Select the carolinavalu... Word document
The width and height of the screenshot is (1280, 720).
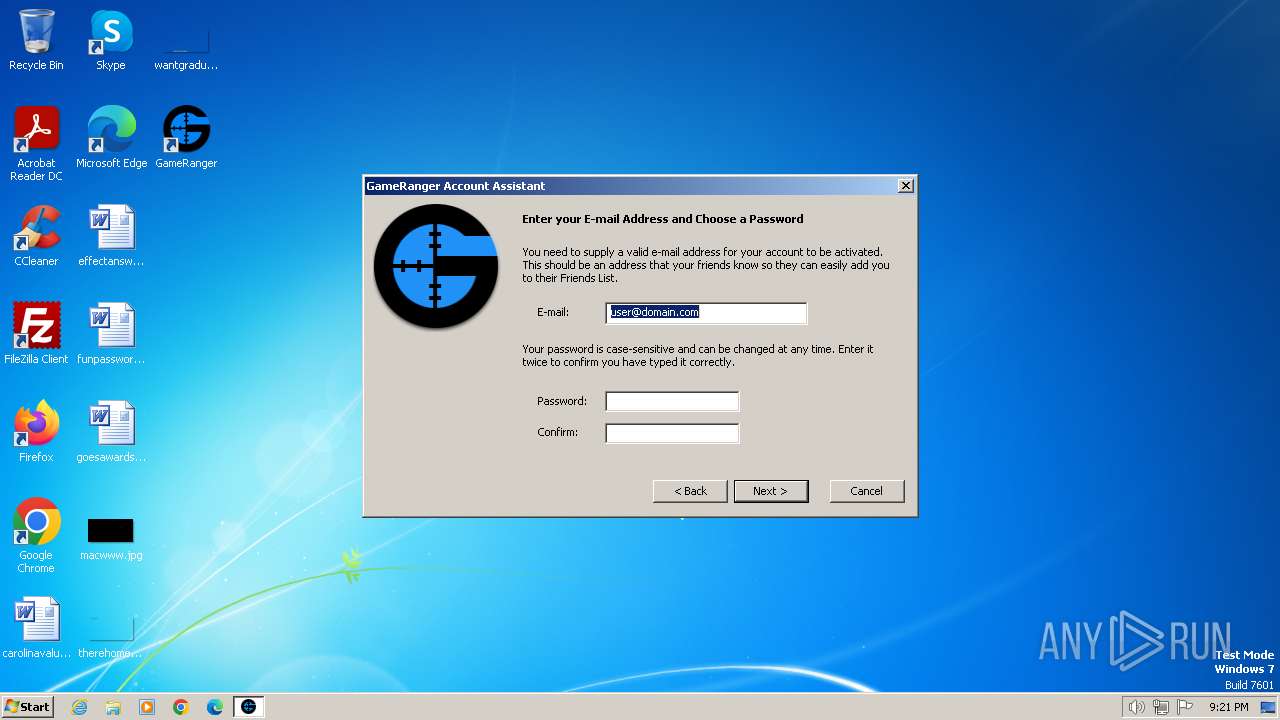pos(36,628)
